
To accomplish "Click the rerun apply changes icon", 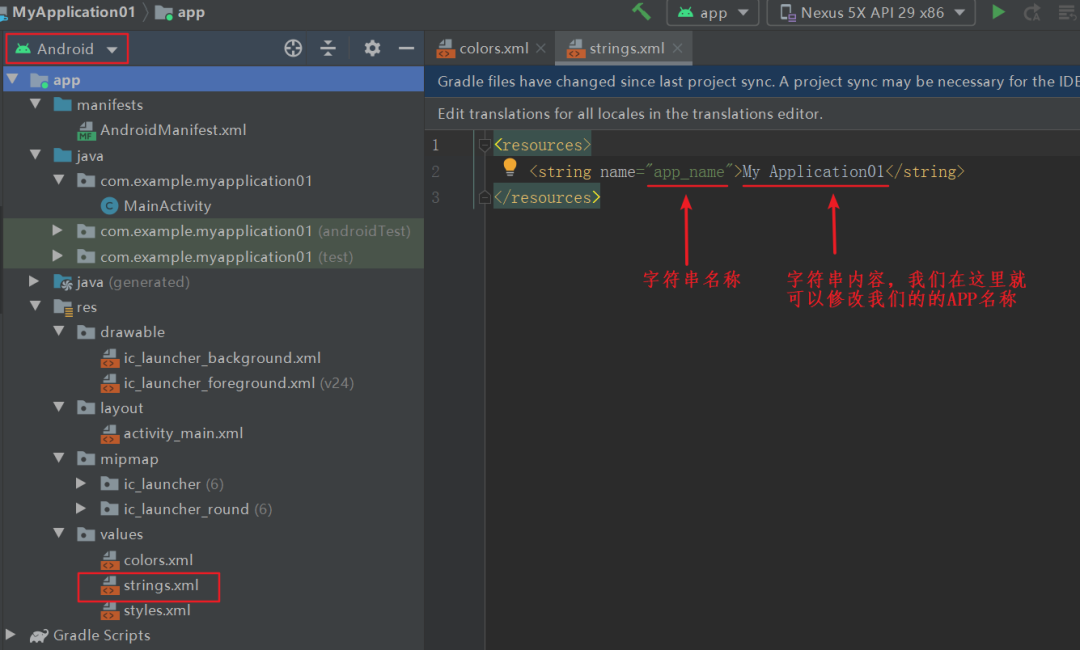I will (x=1032, y=12).
